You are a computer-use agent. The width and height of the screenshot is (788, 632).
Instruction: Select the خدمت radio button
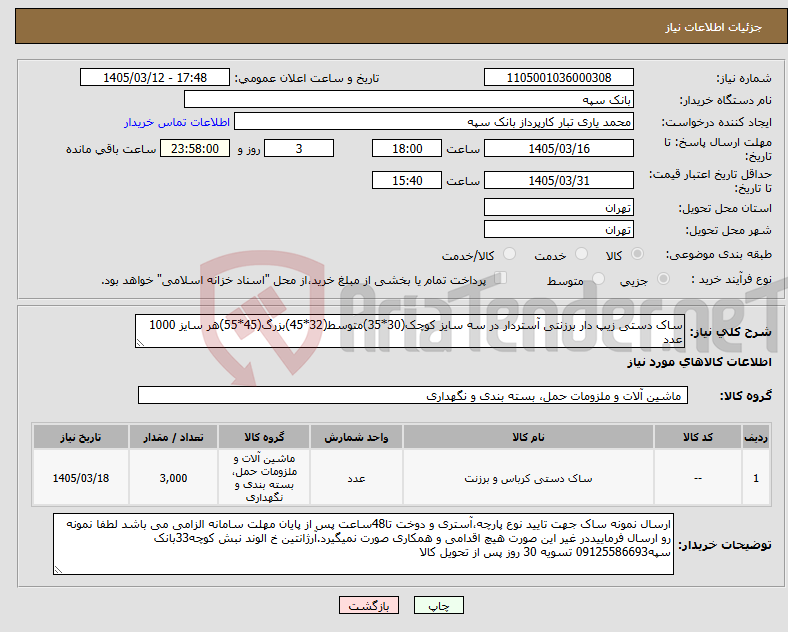click(581, 254)
